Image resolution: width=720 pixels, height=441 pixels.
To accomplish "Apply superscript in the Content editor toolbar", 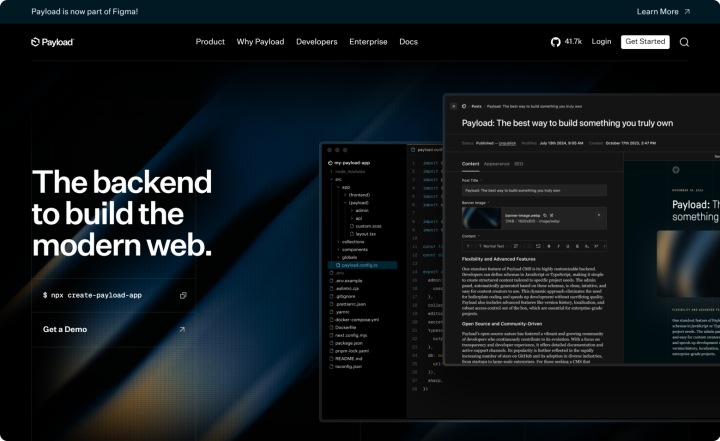I will pos(596,246).
